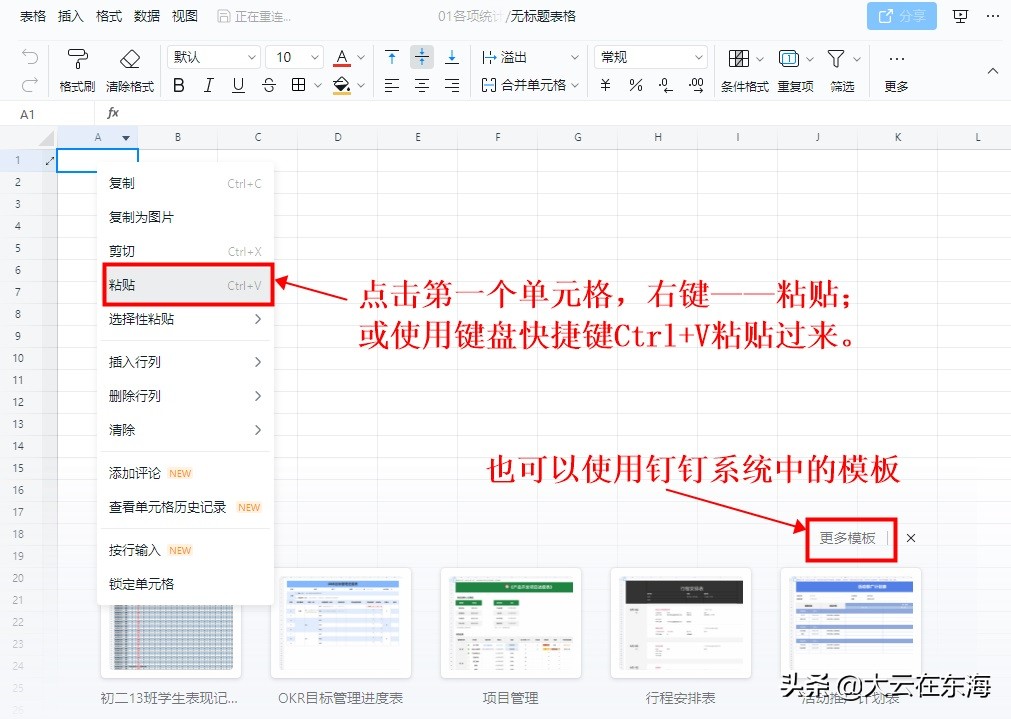Screen dimensions: 1011x719
Task: Open the borders dropdown arrow
Action: (318, 85)
